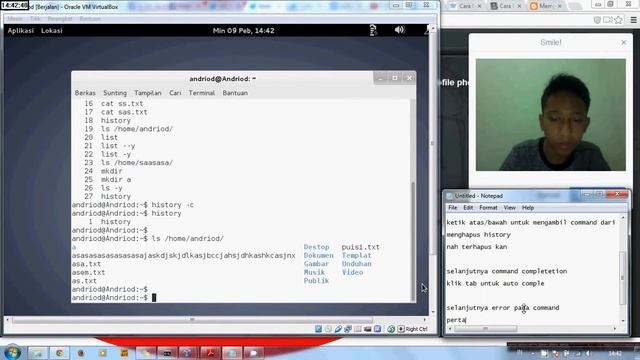Open Notepad Help menu

[528, 208]
